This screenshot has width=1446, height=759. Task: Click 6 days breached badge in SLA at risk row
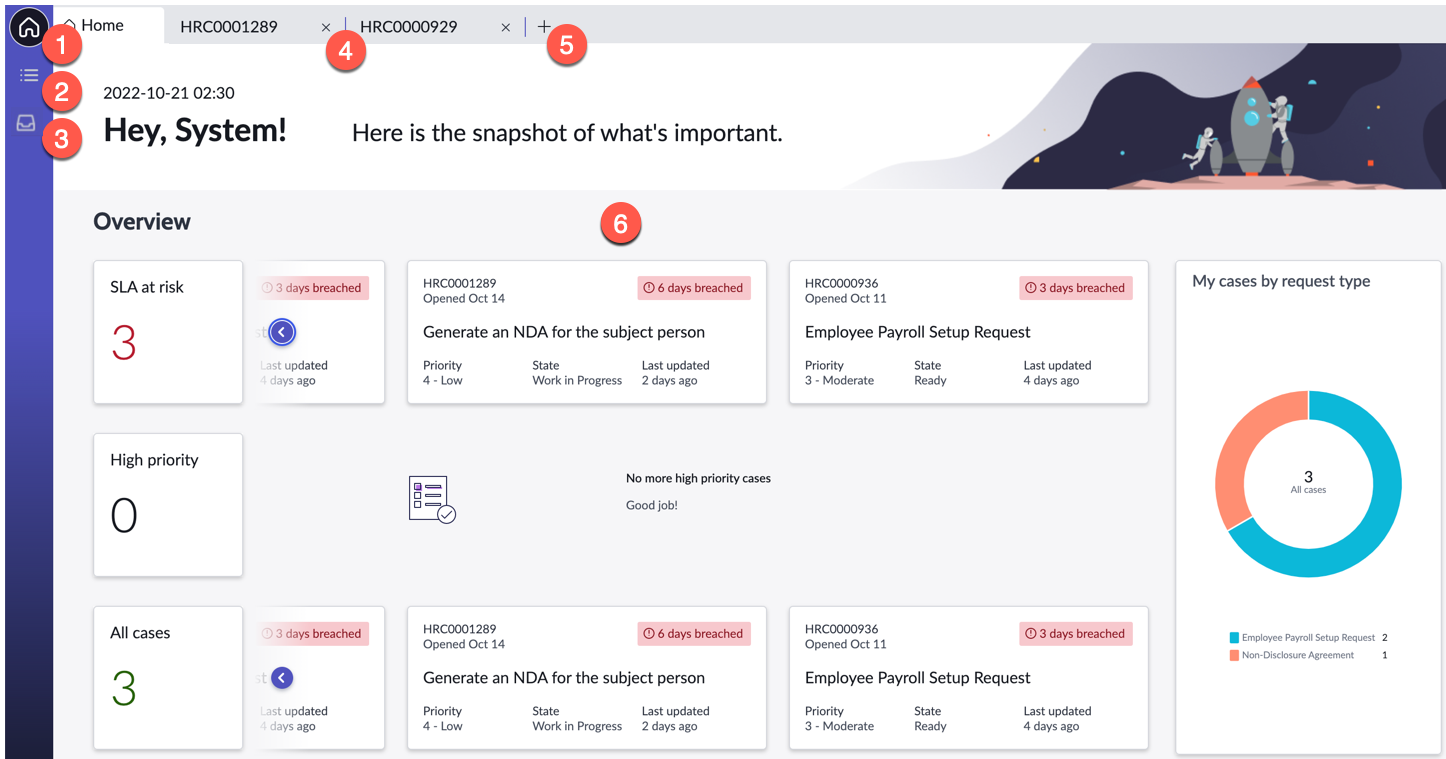694,288
